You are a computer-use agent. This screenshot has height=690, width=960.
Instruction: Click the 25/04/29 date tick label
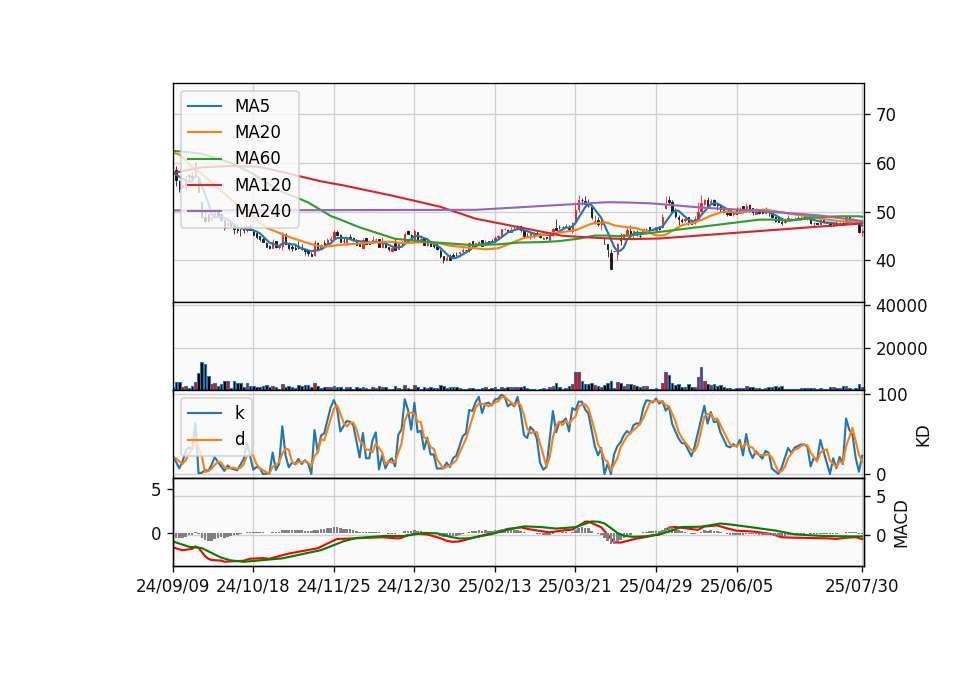[656, 586]
